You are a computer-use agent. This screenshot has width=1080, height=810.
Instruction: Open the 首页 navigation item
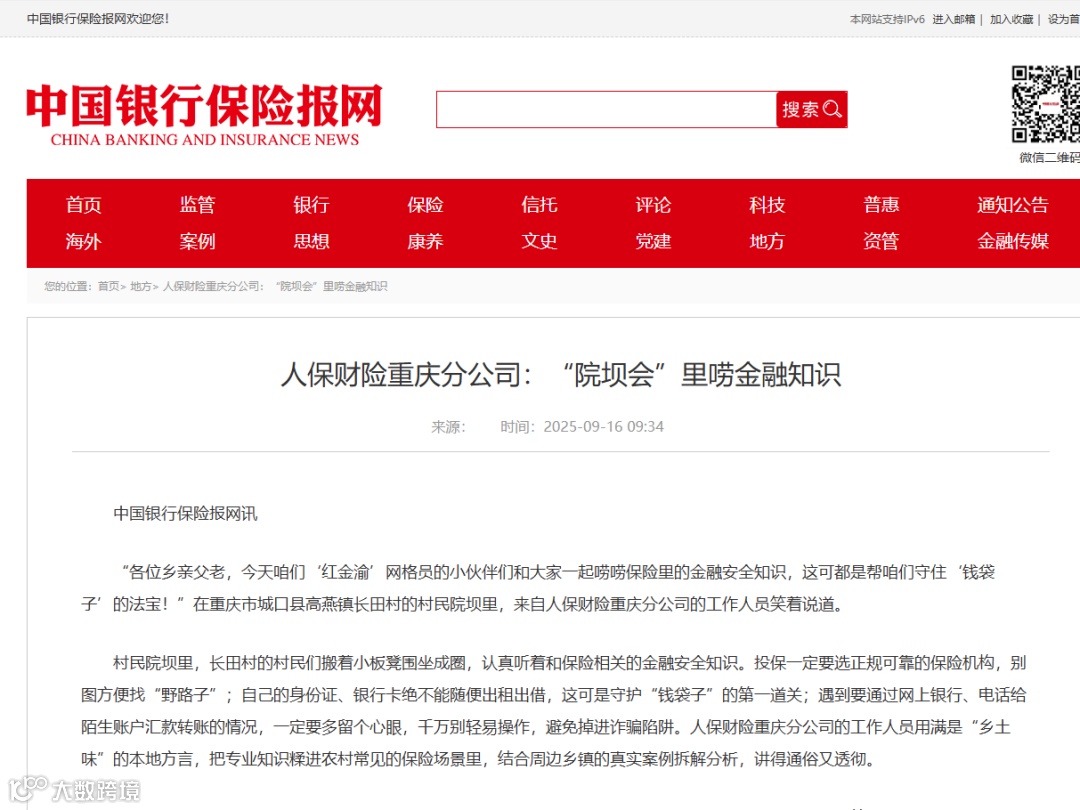tap(83, 205)
